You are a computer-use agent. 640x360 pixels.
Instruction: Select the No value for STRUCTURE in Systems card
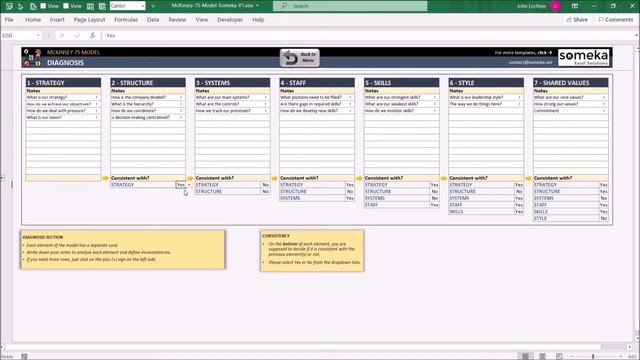pos(265,191)
